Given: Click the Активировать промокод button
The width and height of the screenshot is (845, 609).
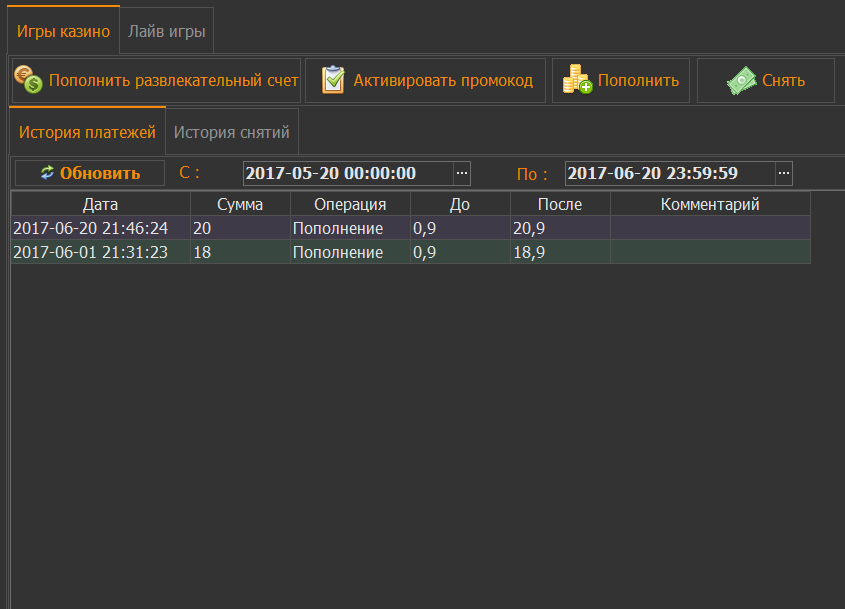Looking at the screenshot, I should 425,80.
